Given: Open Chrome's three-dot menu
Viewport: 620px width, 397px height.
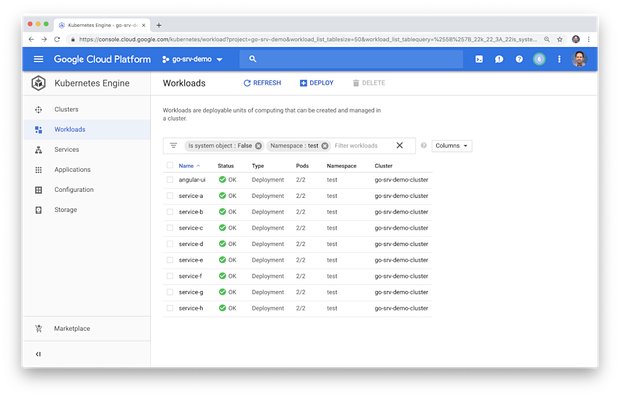Looking at the screenshot, I should coord(589,39).
